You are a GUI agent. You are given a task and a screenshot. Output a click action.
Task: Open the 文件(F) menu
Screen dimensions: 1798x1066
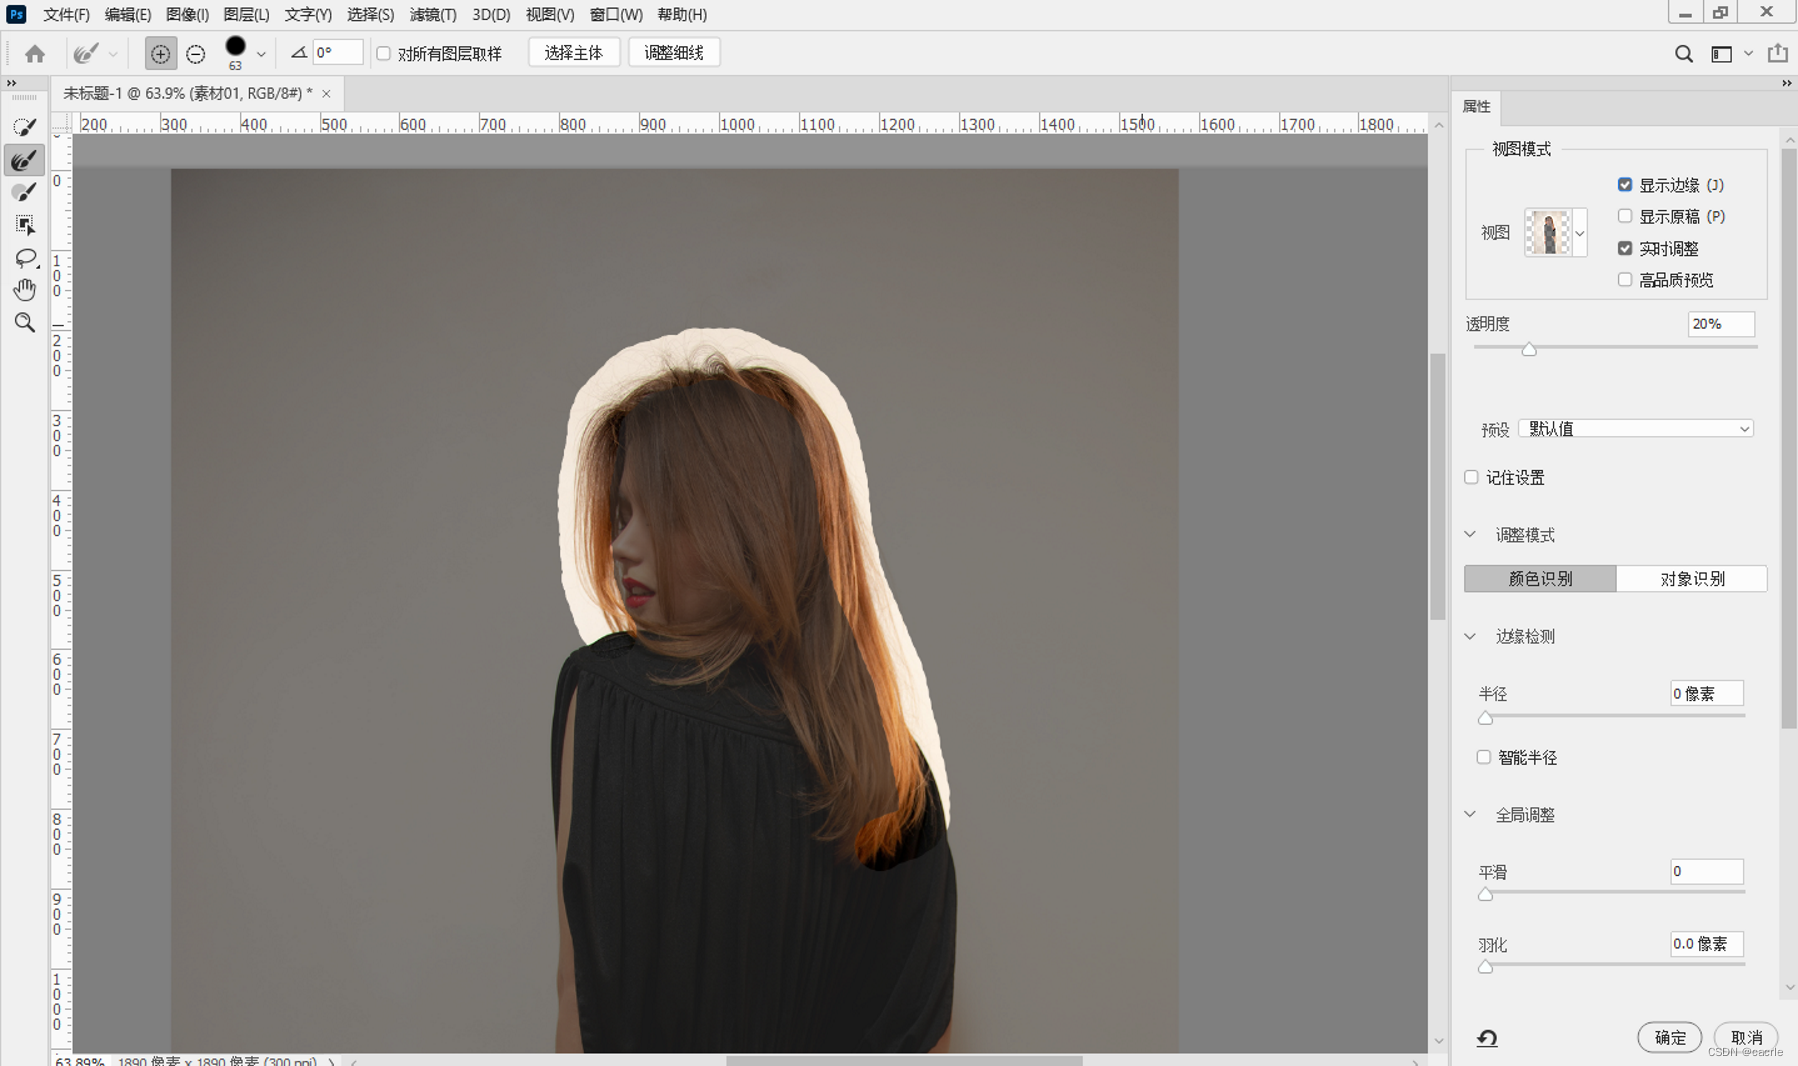[66, 15]
